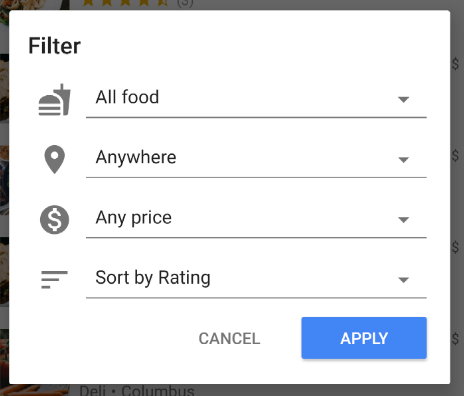Open the Anywhere location dropdown
The image size is (464, 396).
pyautogui.click(x=256, y=158)
